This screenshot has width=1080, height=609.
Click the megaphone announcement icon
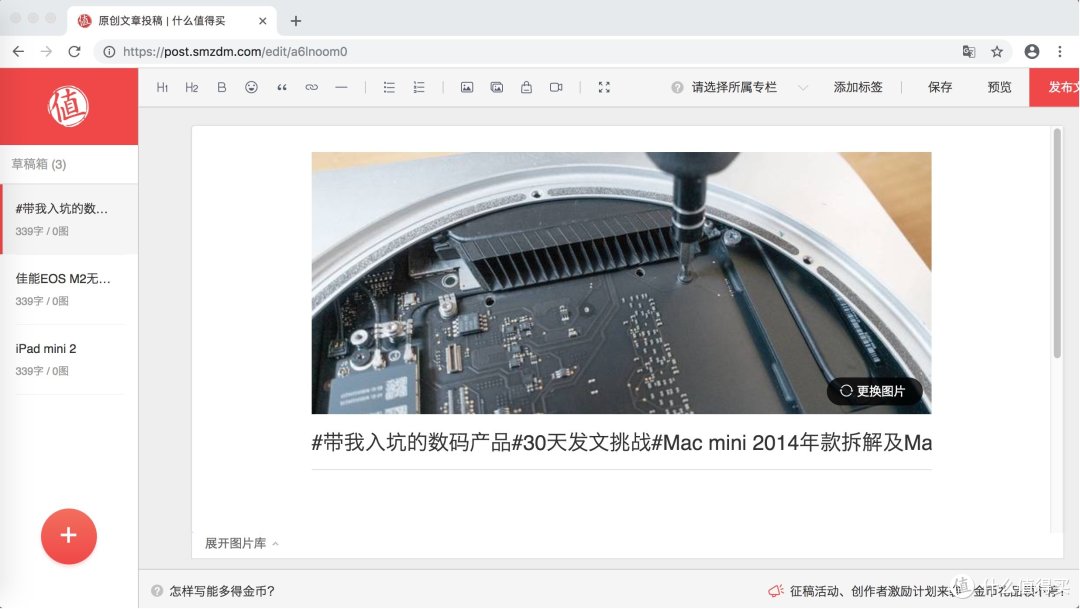776,591
